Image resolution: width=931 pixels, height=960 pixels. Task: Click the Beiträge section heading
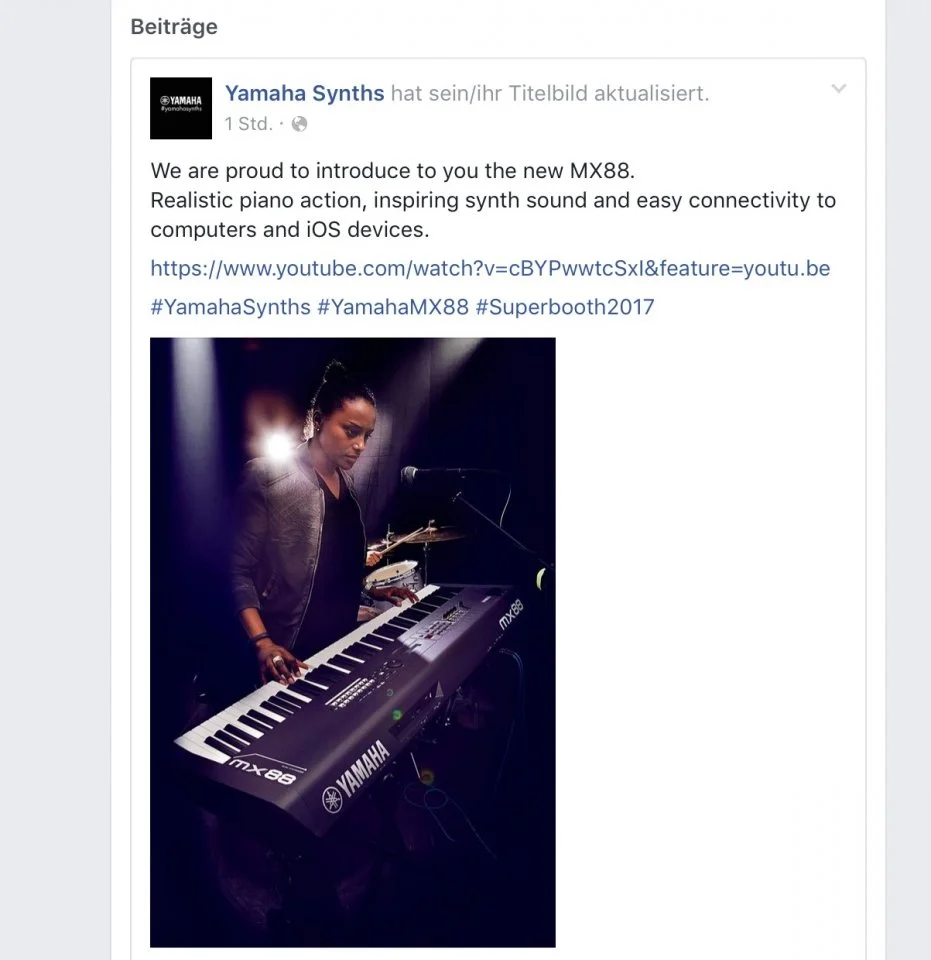pyautogui.click(x=174, y=27)
